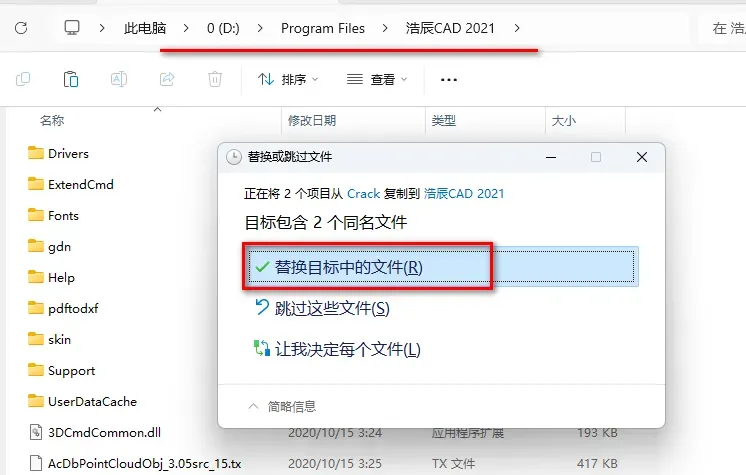This screenshot has height=475, width=746.
Task: Go to 0 (D:) in the breadcrumb
Action: point(223,29)
